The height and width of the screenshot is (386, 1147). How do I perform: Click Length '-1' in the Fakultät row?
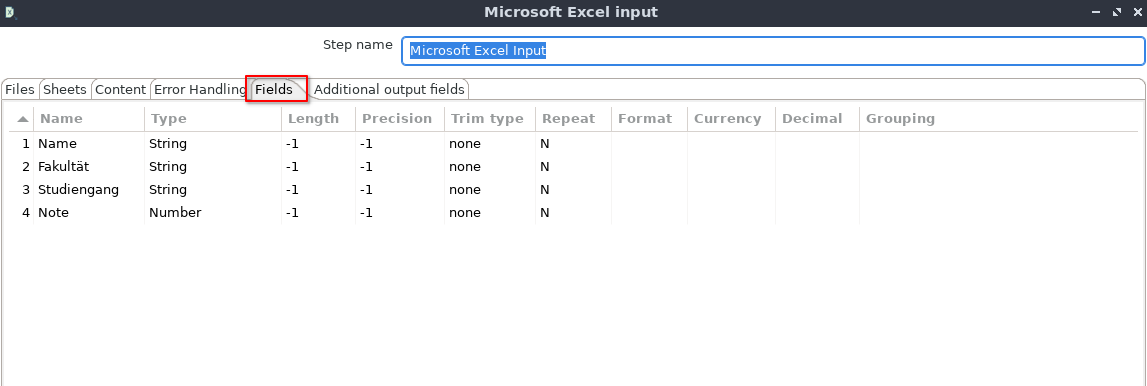pyautogui.click(x=318, y=167)
